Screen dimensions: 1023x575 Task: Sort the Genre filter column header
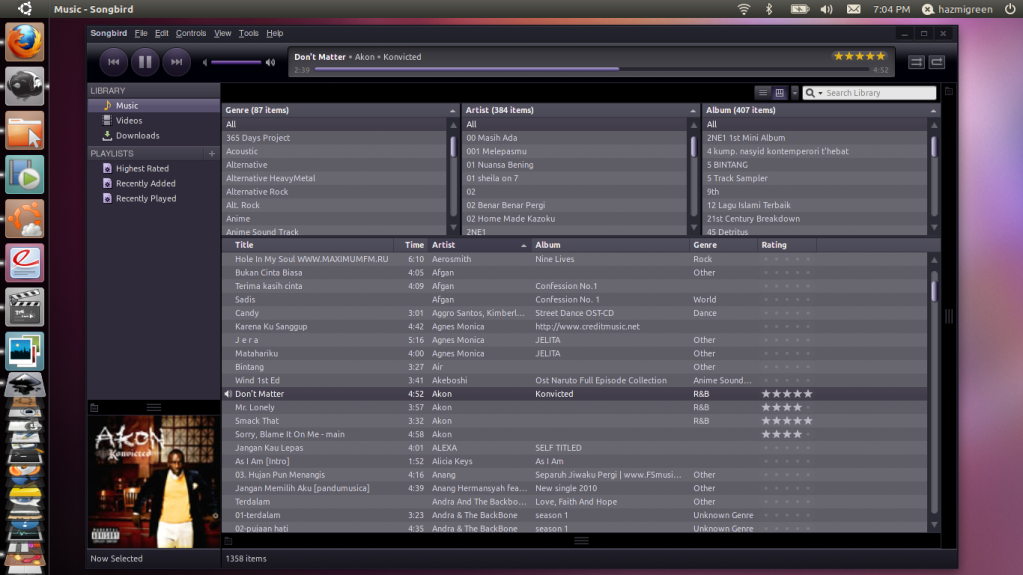pos(340,110)
